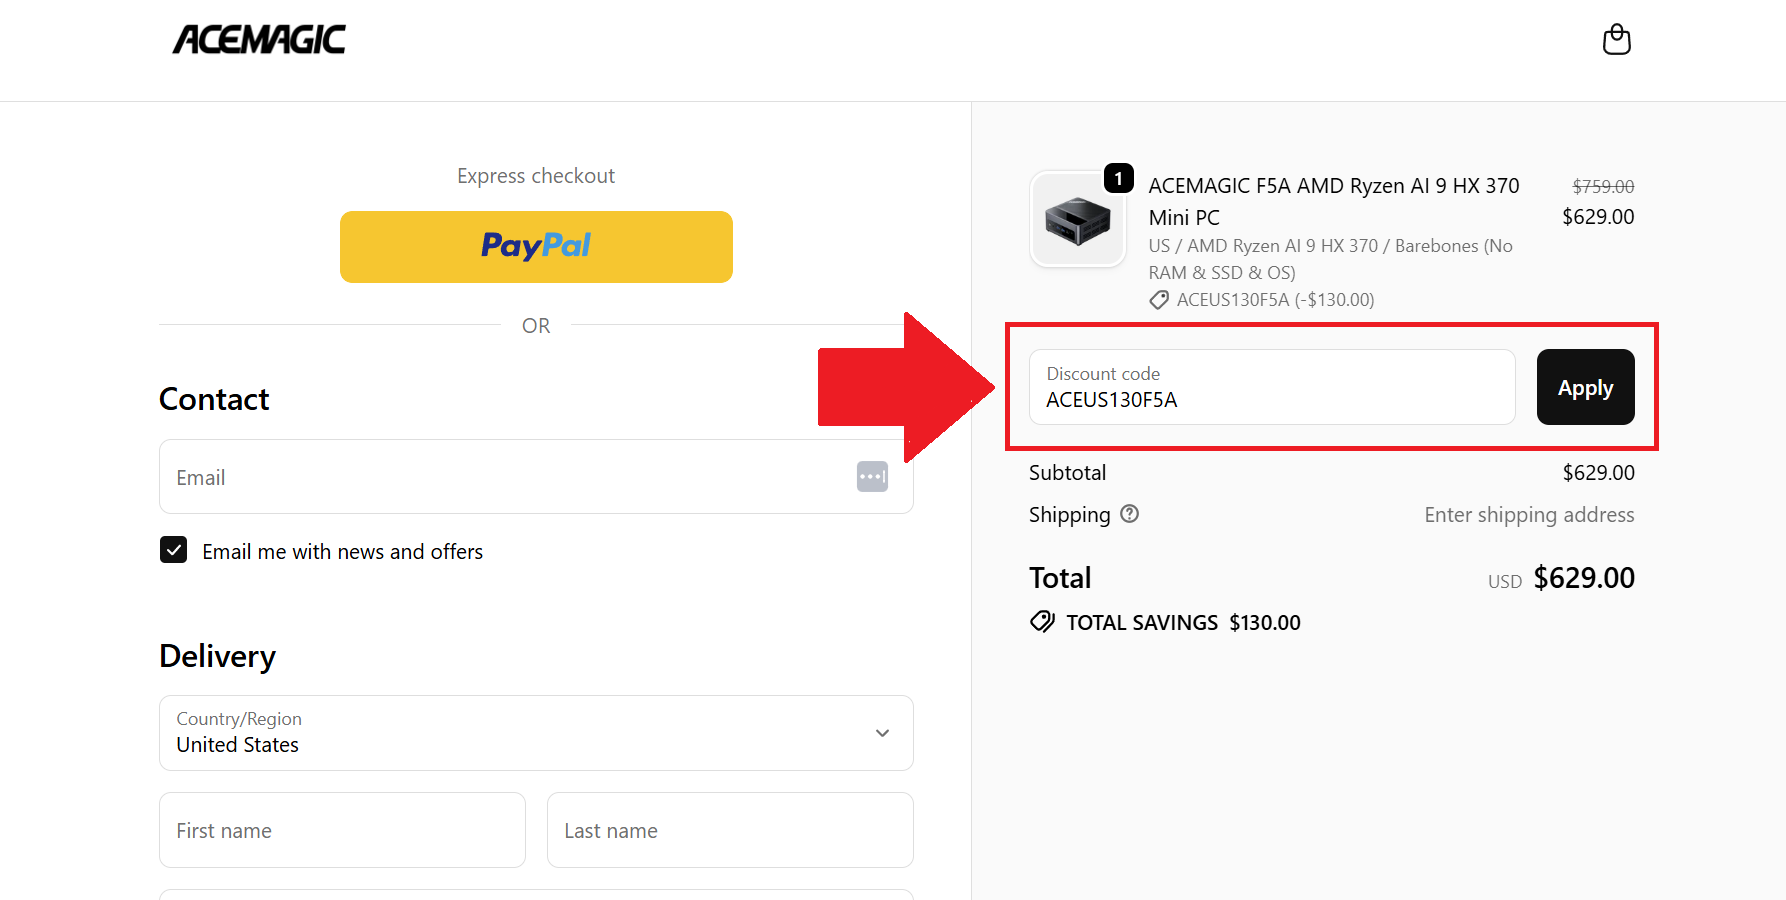Open the Shipping question mark tooltip

pos(1129,514)
